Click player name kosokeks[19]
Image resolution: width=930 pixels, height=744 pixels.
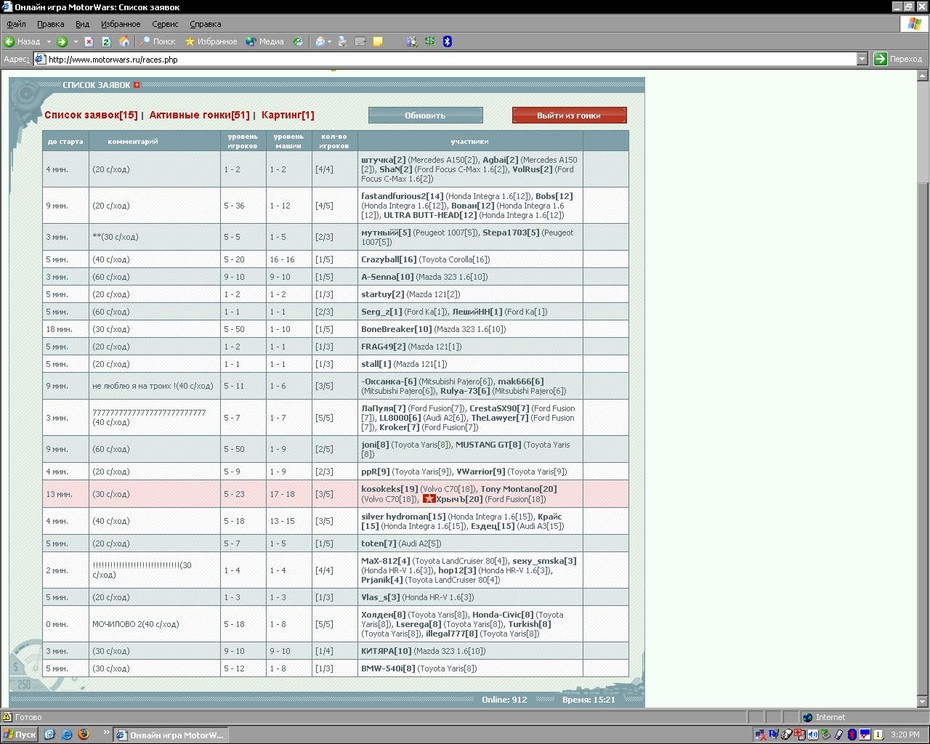click(390, 489)
